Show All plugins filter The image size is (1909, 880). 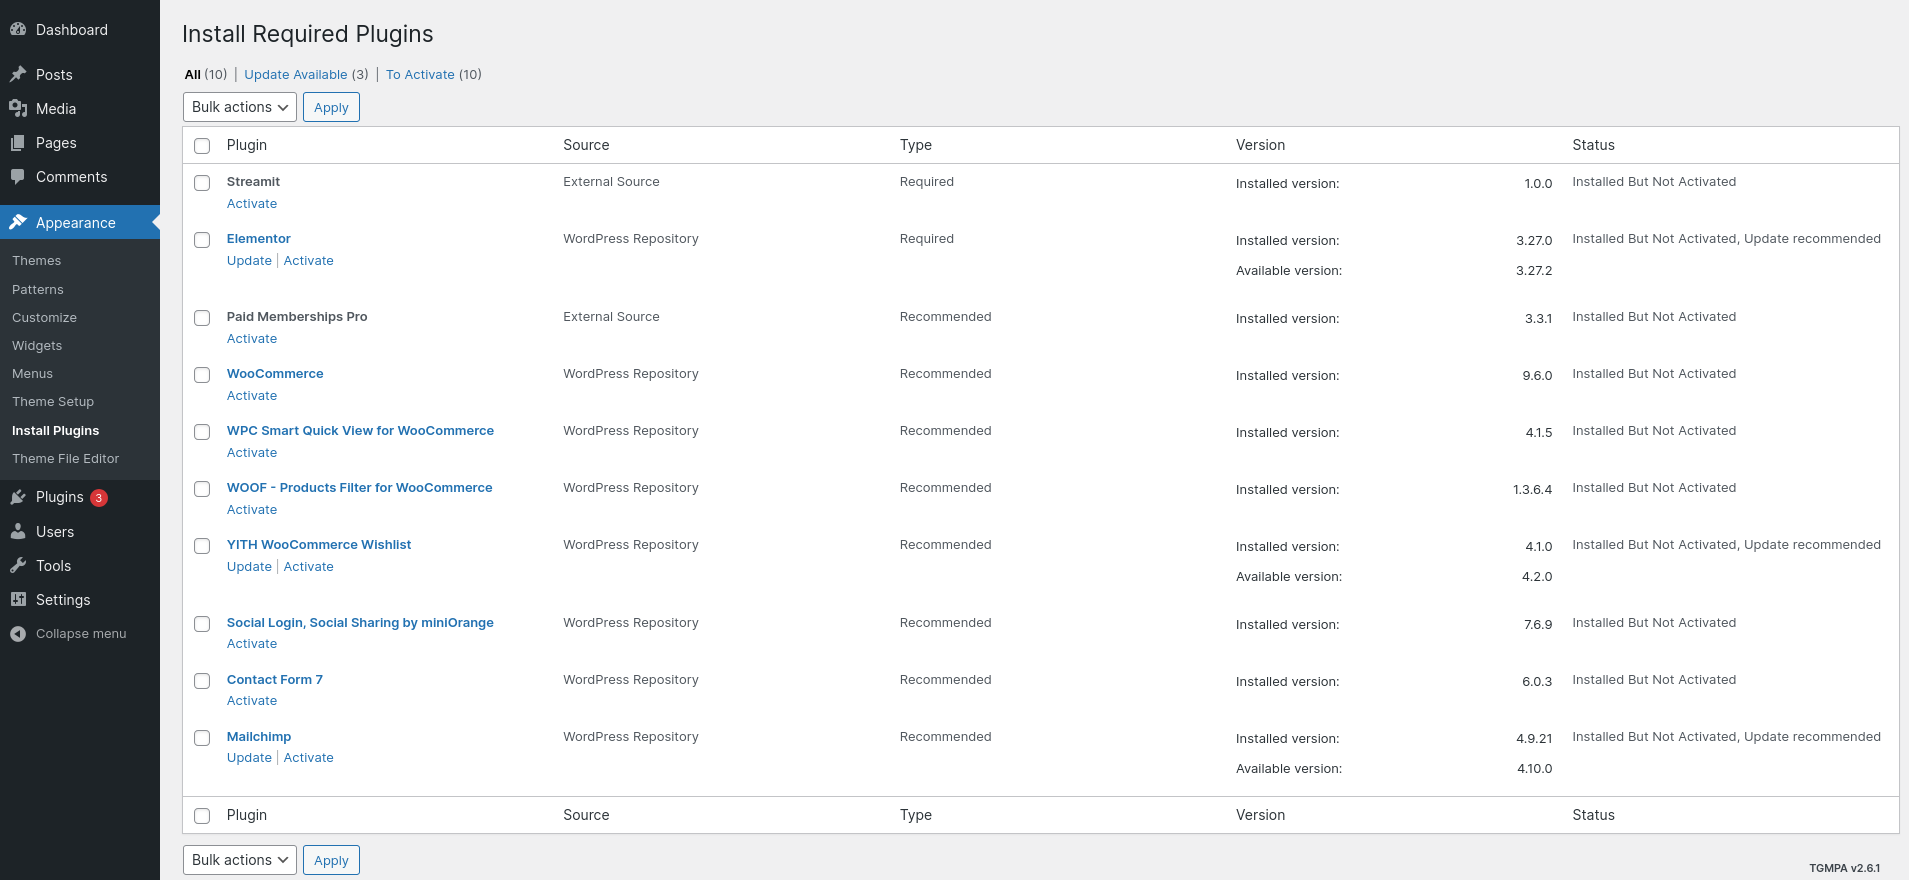pyautogui.click(x=193, y=75)
